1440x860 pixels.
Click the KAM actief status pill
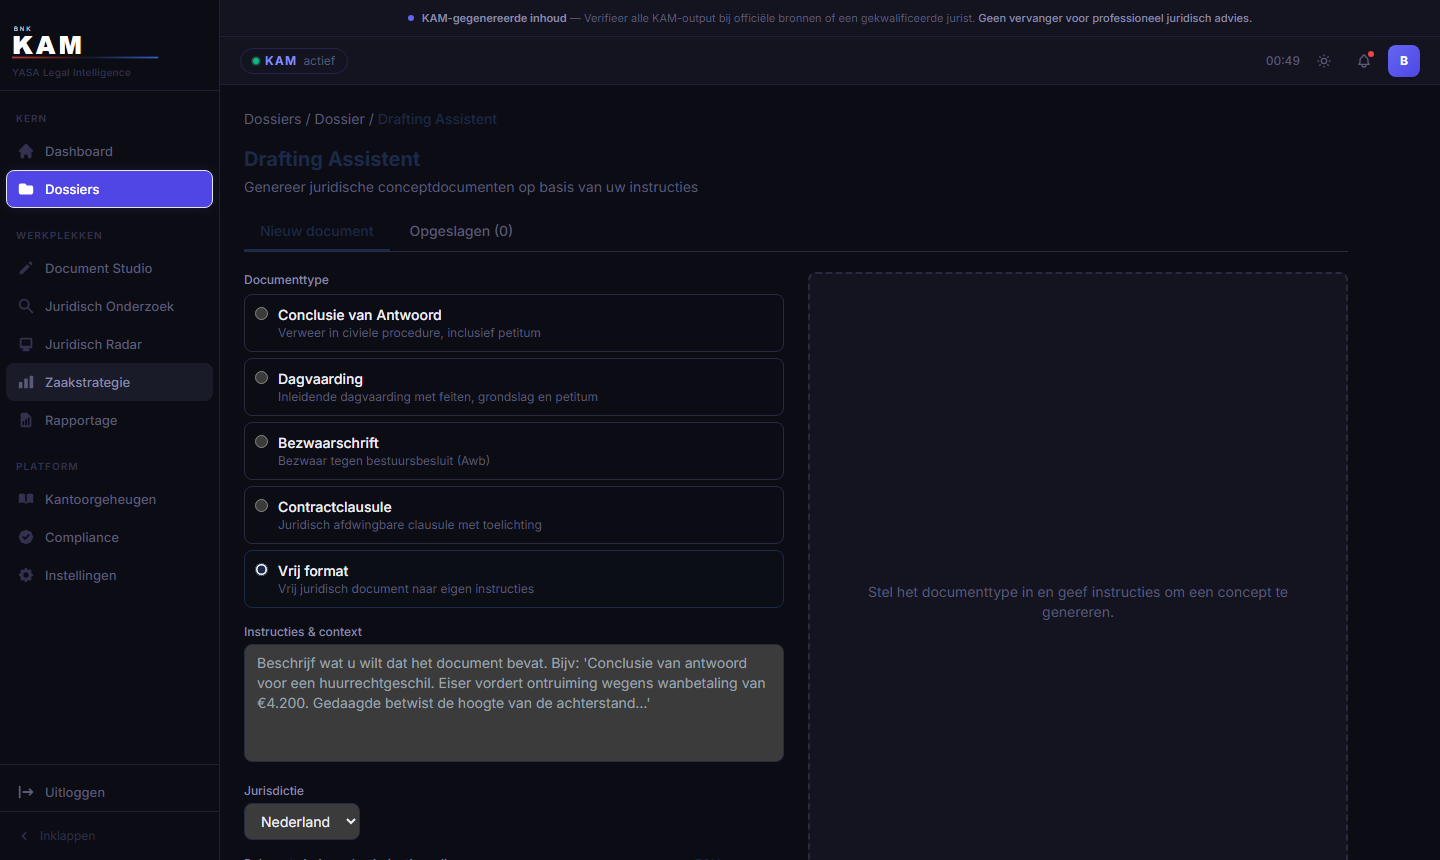click(x=294, y=61)
